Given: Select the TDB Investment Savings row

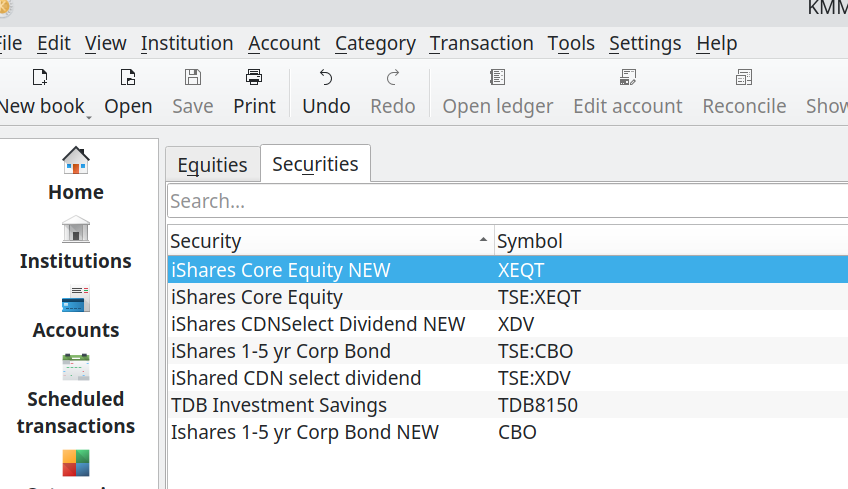Looking at the screenshot, I should (x=508, y=405).
